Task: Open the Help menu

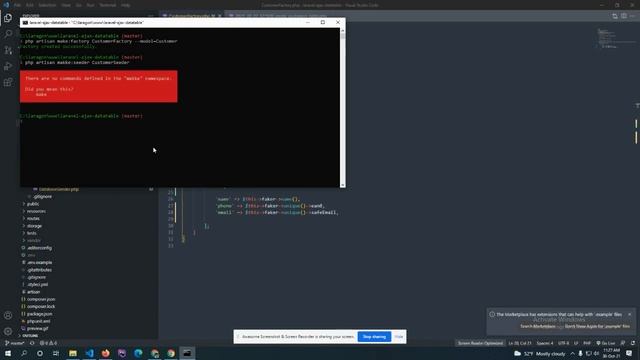Action: (126, 5)
